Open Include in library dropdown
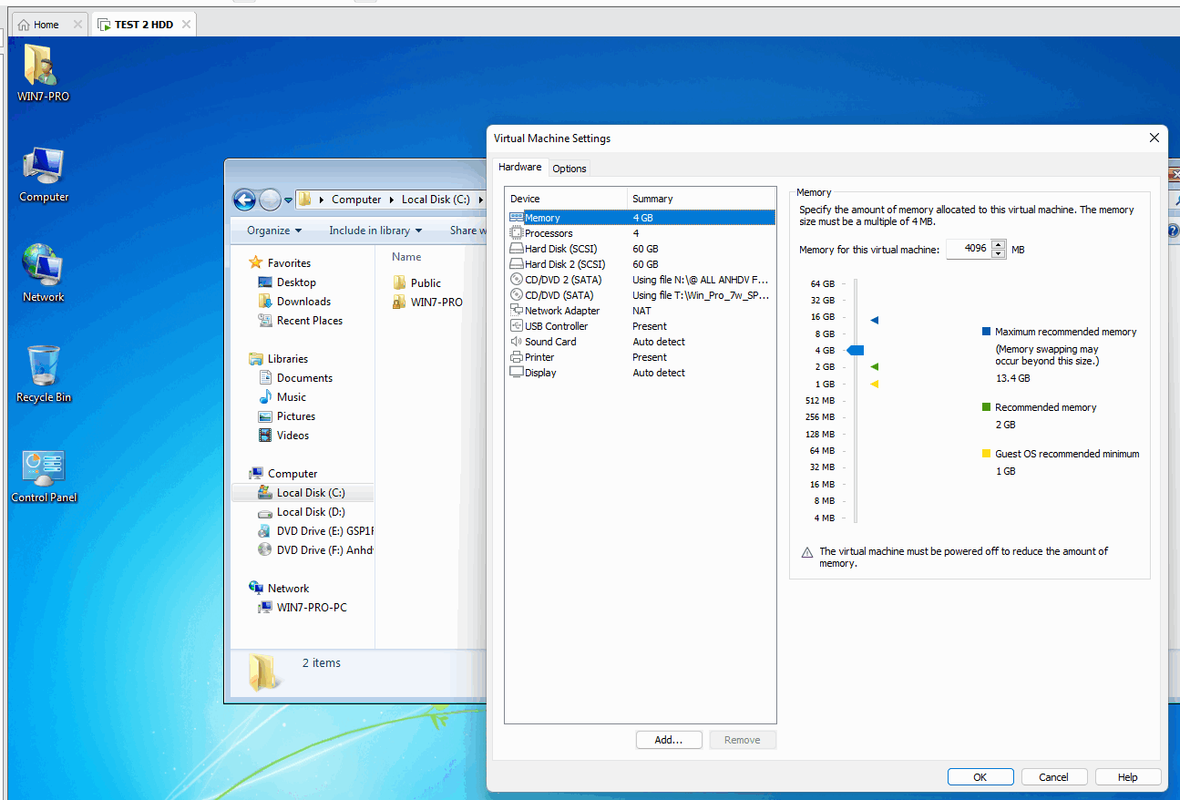This screenshot has width=1180, height=800. pos(375,230)
